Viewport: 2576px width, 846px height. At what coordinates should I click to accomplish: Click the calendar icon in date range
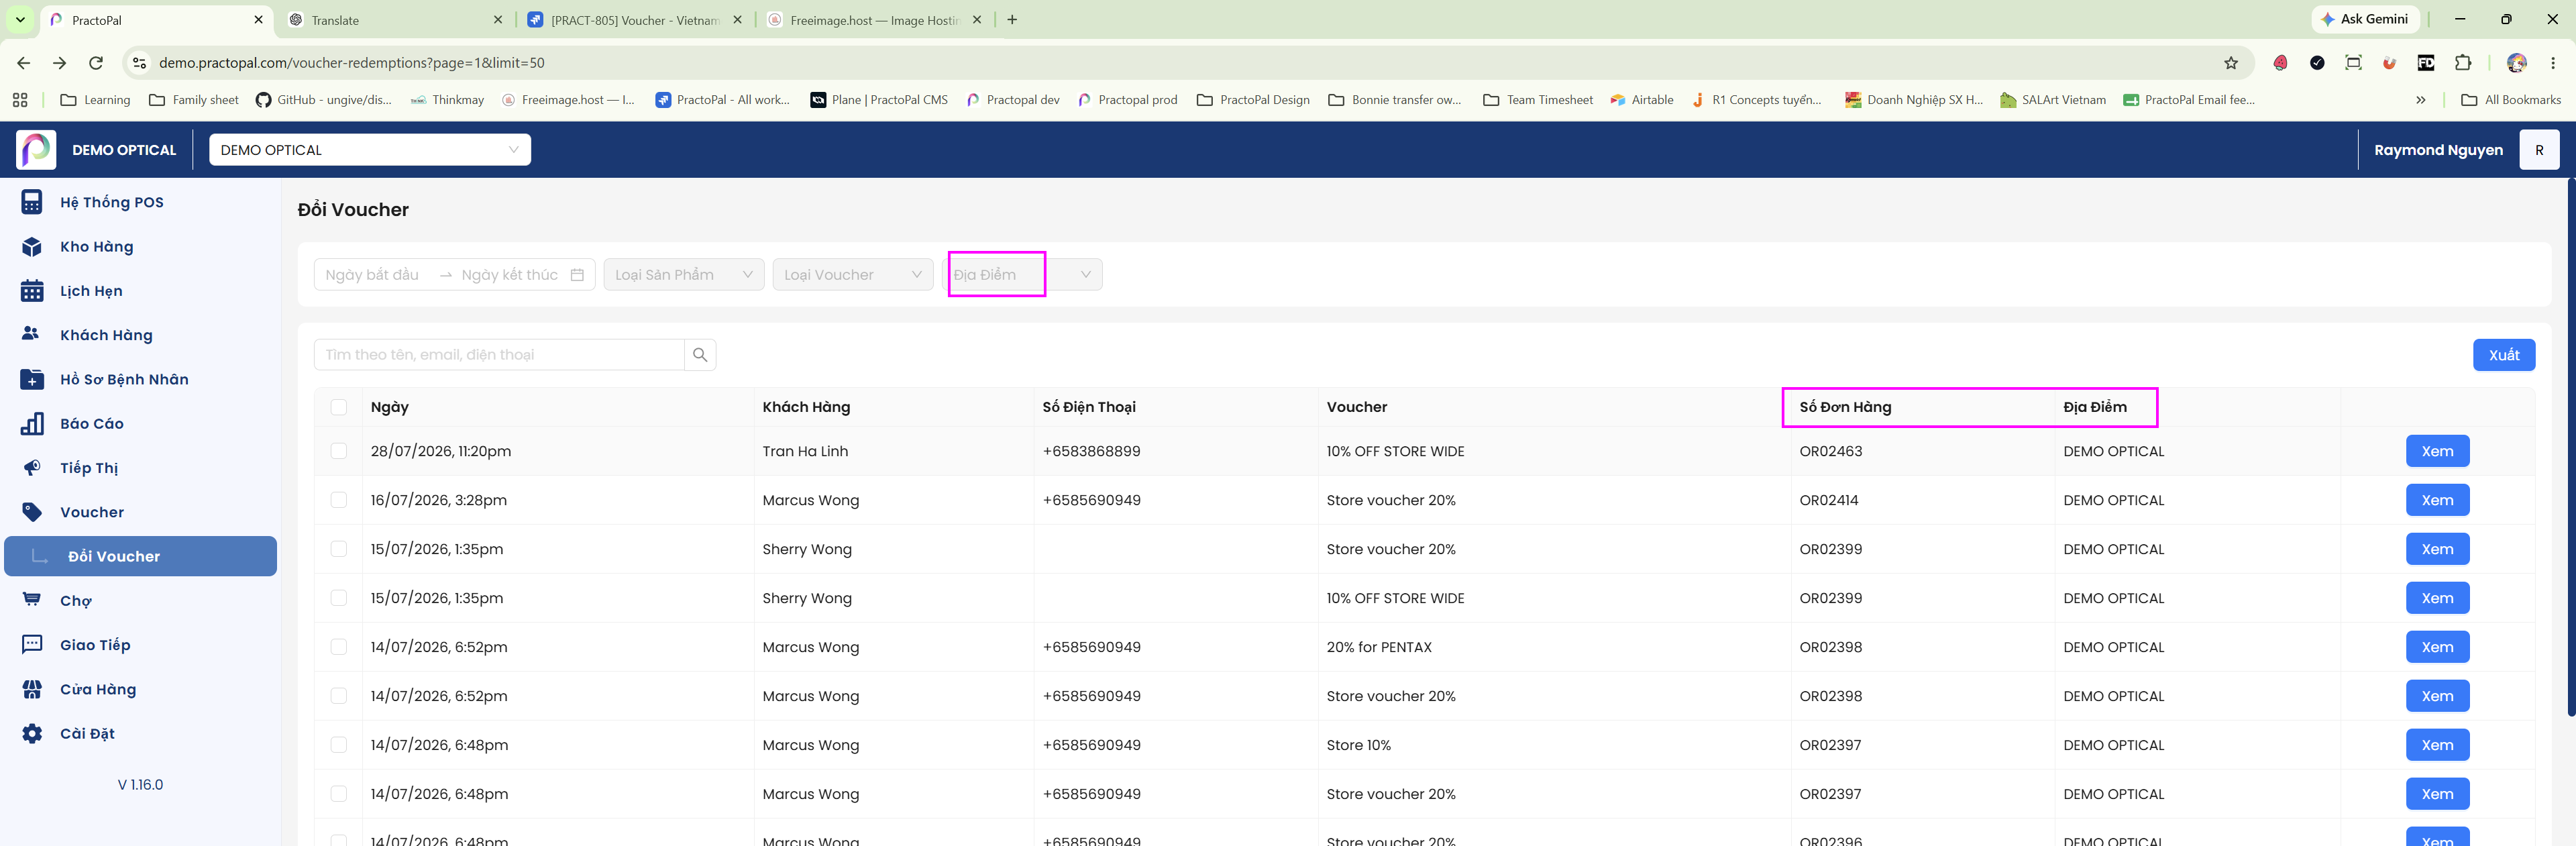click(x=577, y=275)
